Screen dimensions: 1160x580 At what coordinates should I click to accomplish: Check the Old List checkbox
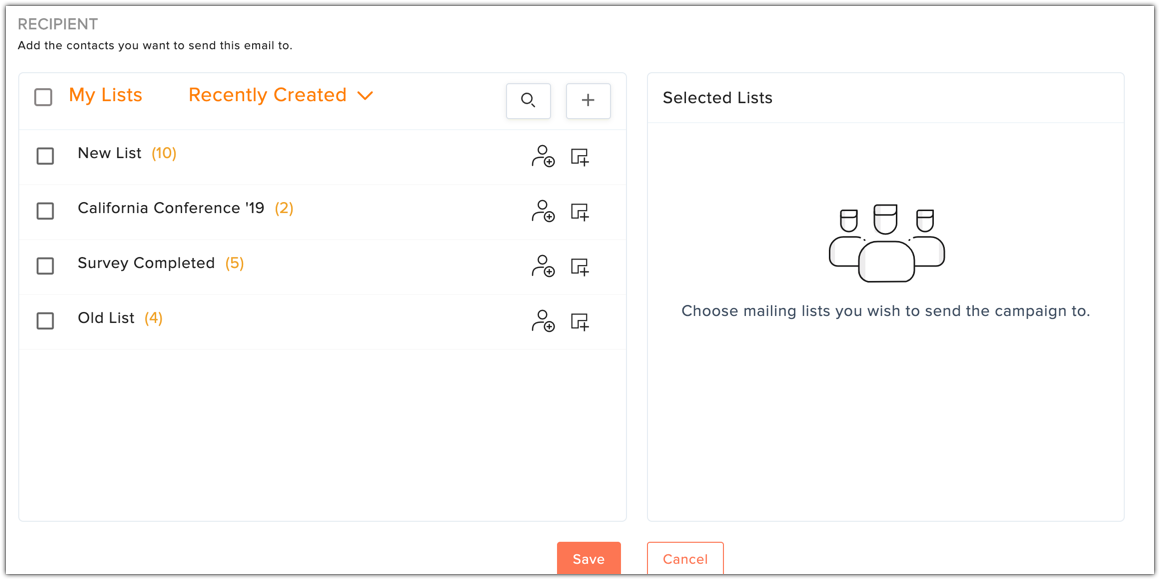[45, 320]
